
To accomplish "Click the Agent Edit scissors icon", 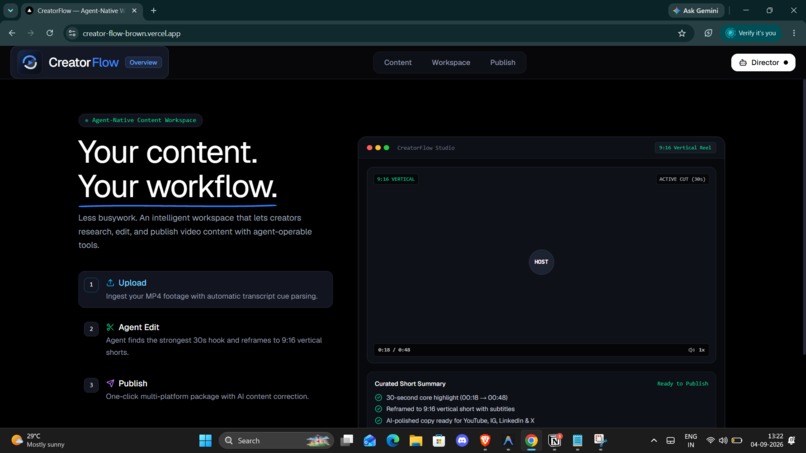I will pyautogui.click(x=110, y=327).
